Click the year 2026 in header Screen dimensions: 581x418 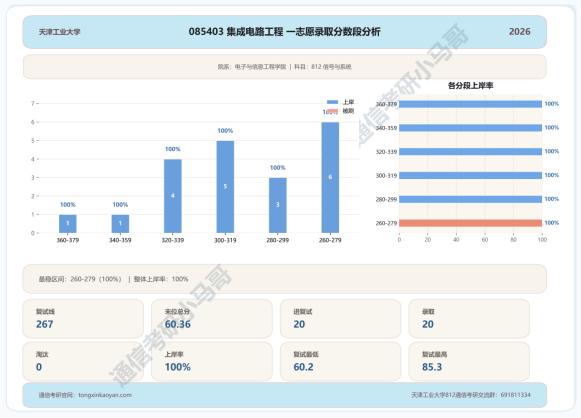[519, 32]
